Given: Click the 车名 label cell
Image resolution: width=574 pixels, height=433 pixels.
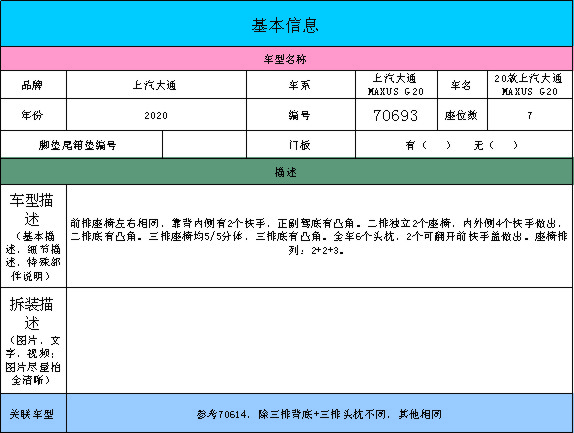Looking at the screenshot, I should click(462, 85).
